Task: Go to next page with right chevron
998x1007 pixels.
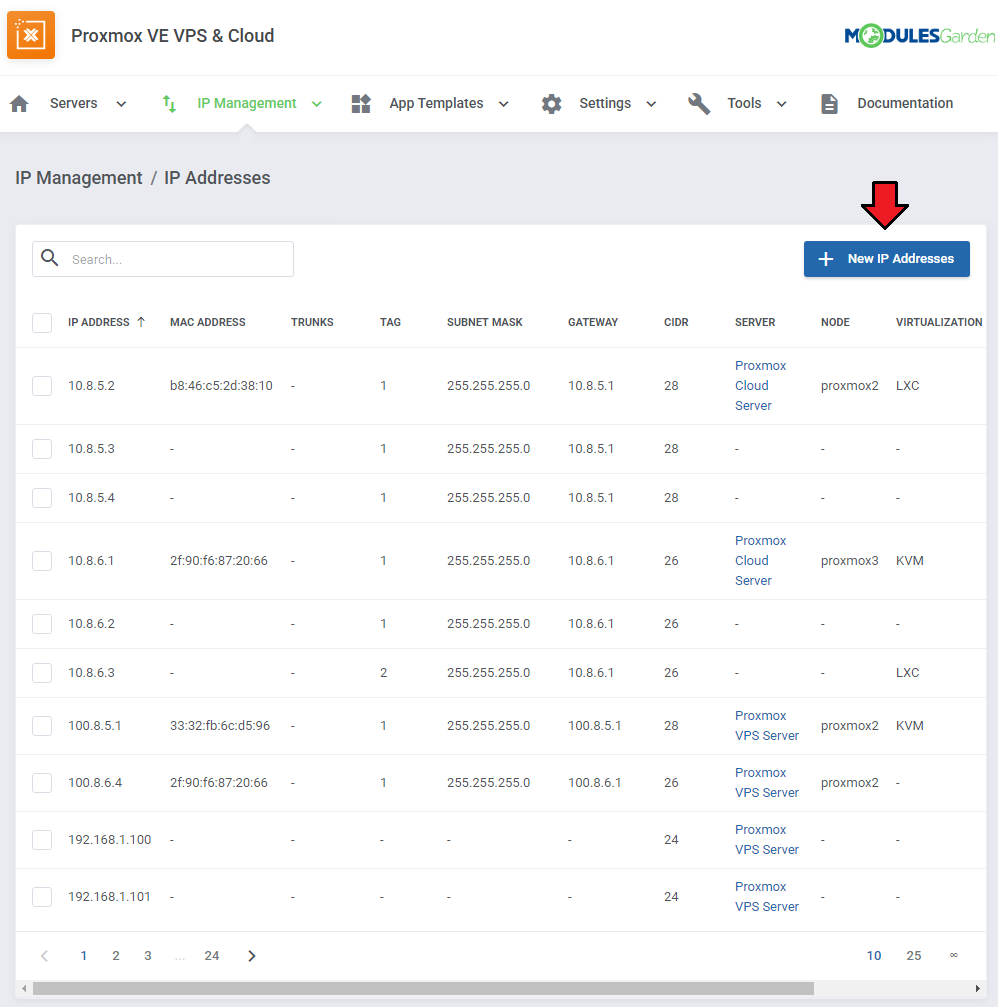Action: (x=252, y=956)
